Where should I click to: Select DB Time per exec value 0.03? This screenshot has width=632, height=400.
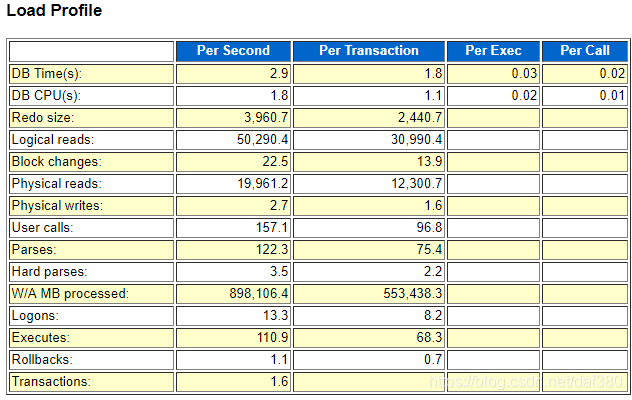pyautogui.click(x=524, y=73)
